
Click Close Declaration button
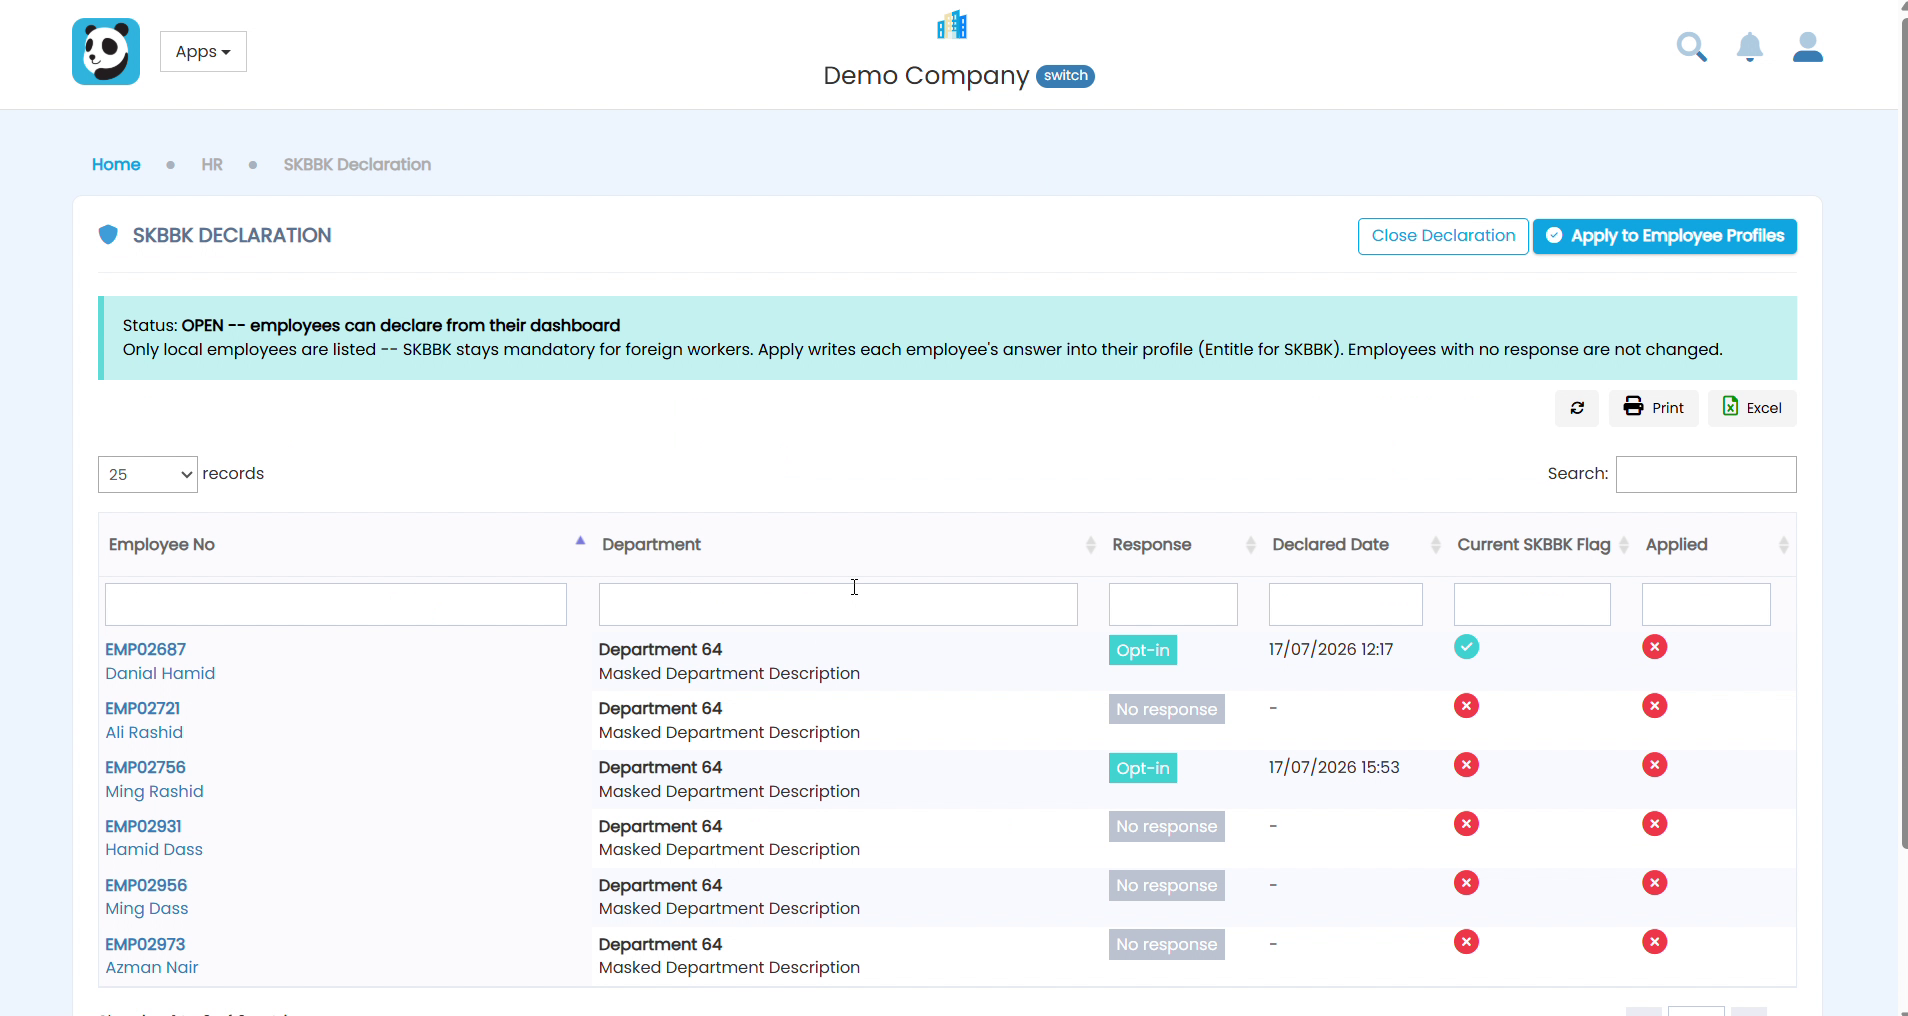(x=1443, y=236)
